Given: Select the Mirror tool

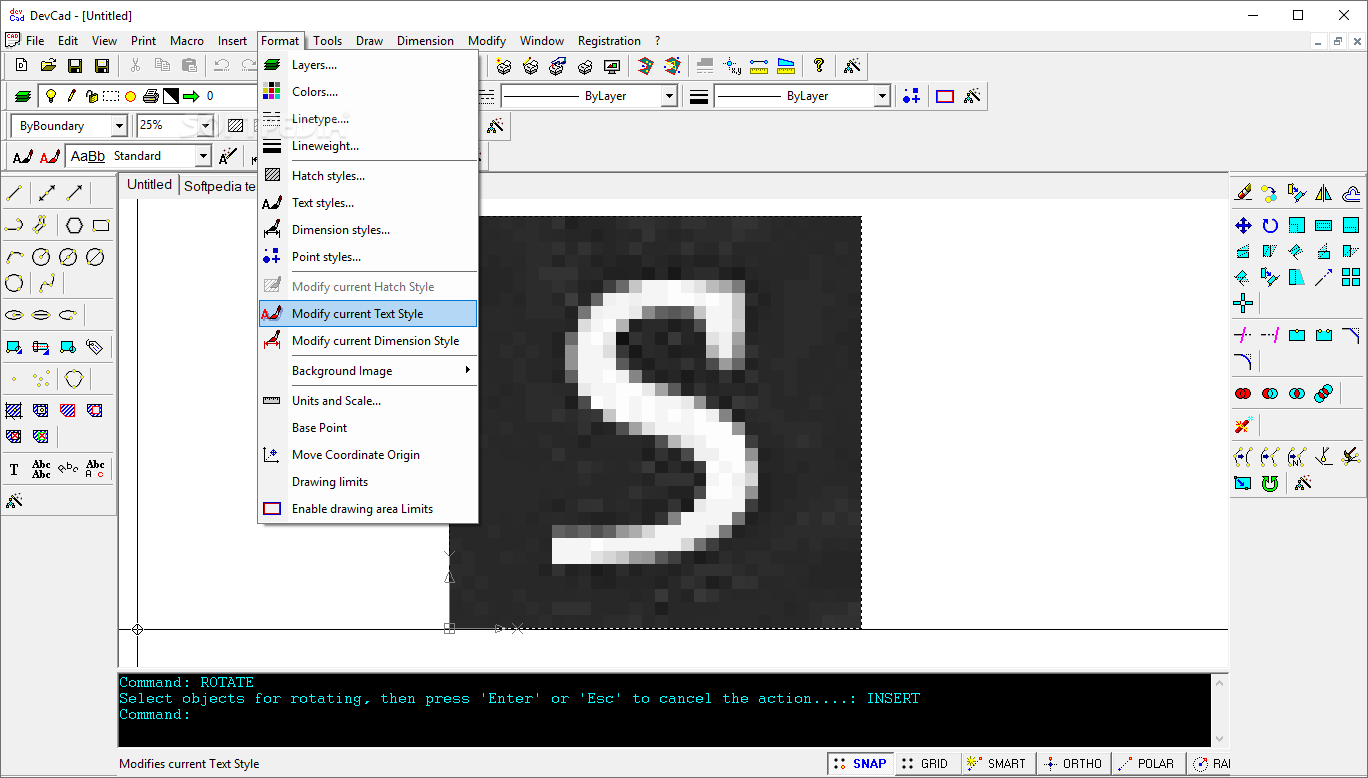Looking at the screenshot, I should pyautogui.click(x=1324, y=193).
